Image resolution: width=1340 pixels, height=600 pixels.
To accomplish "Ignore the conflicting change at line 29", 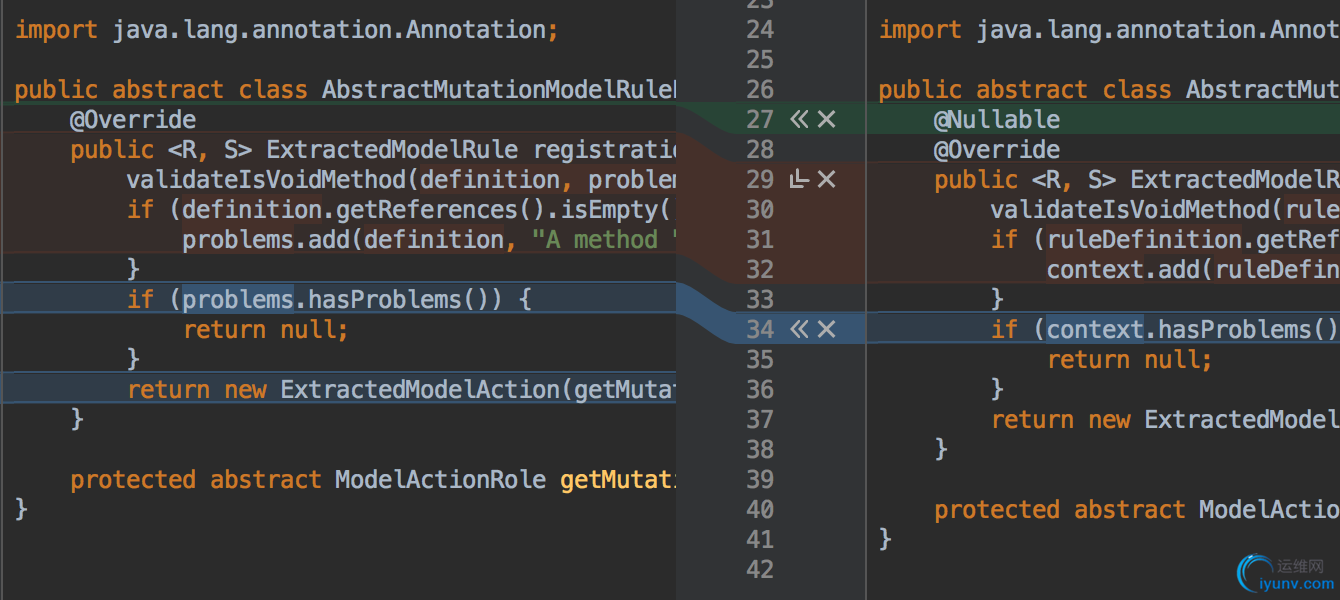I will coord(826,180).
